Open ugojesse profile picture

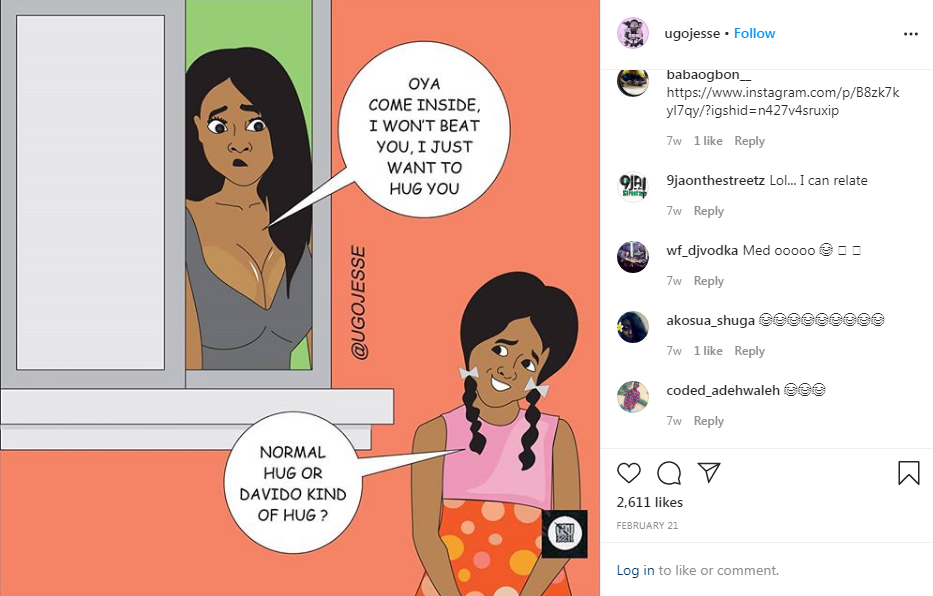(x=633, y=33)
